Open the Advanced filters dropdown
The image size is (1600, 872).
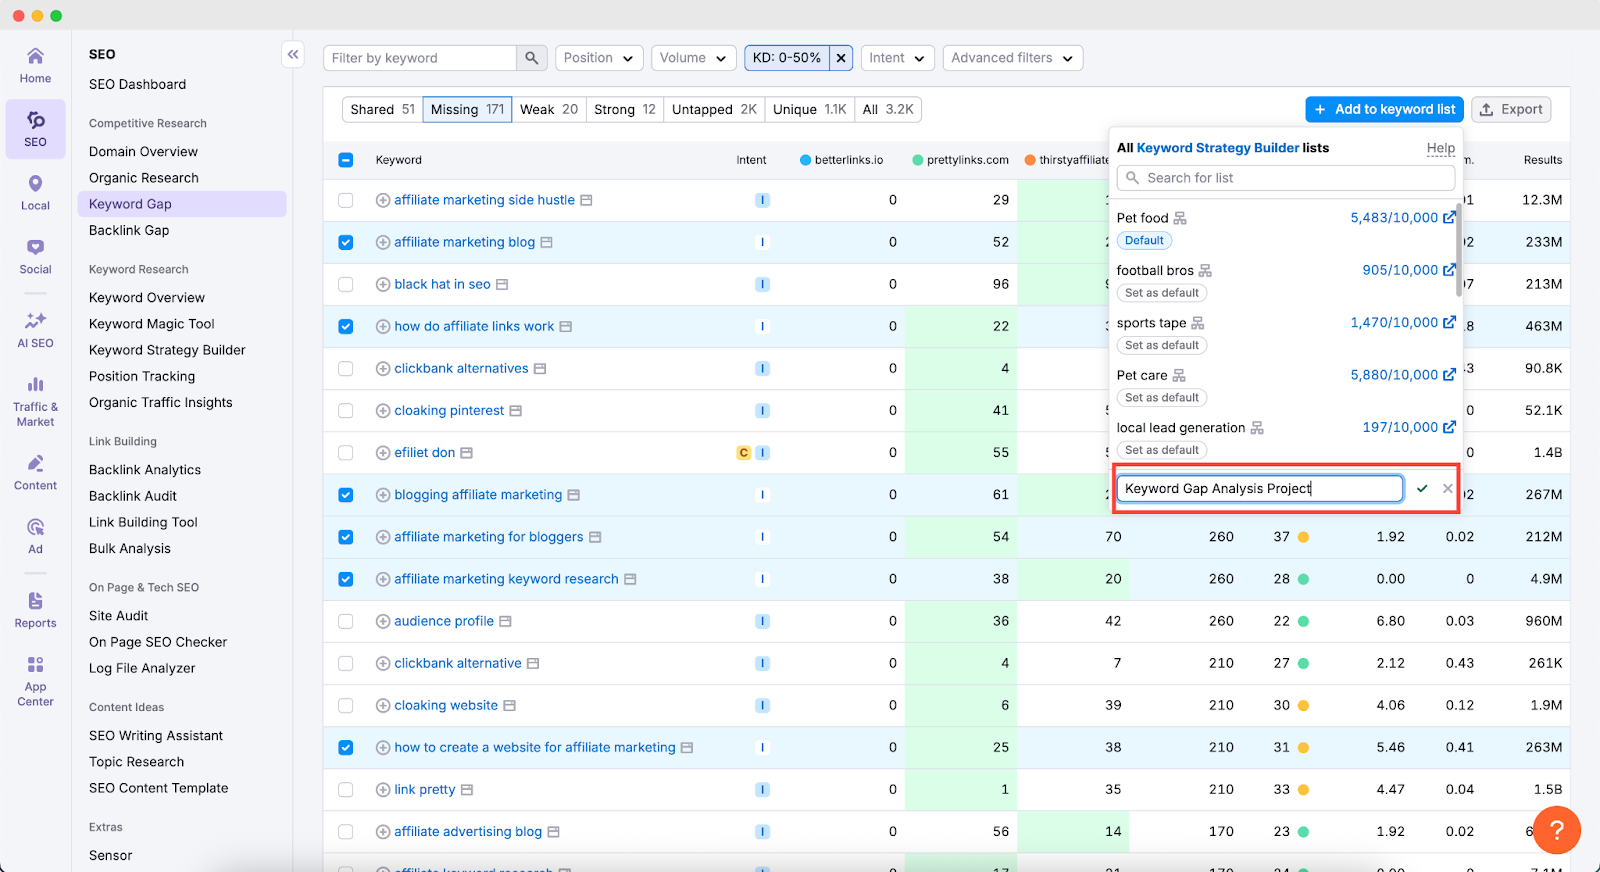(1012, 58)
